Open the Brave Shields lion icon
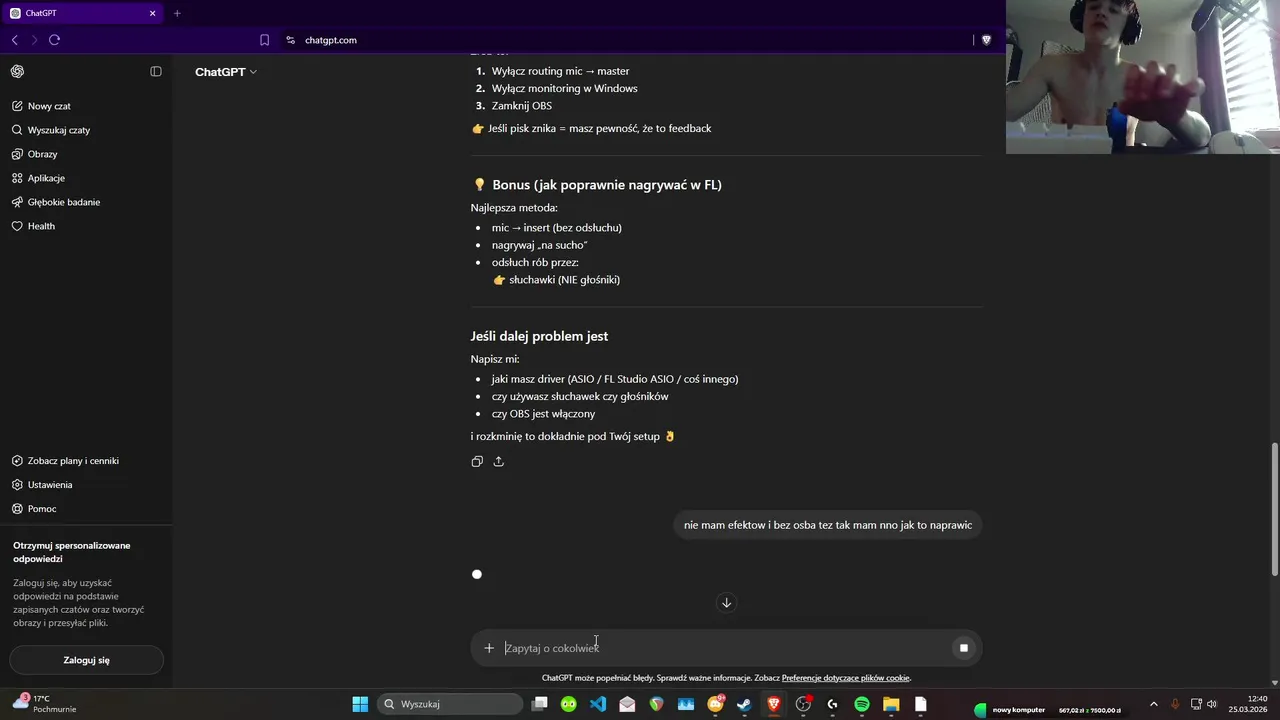Image resolution: width=1280 pixels, height=720 pixels. coord(986,40)
